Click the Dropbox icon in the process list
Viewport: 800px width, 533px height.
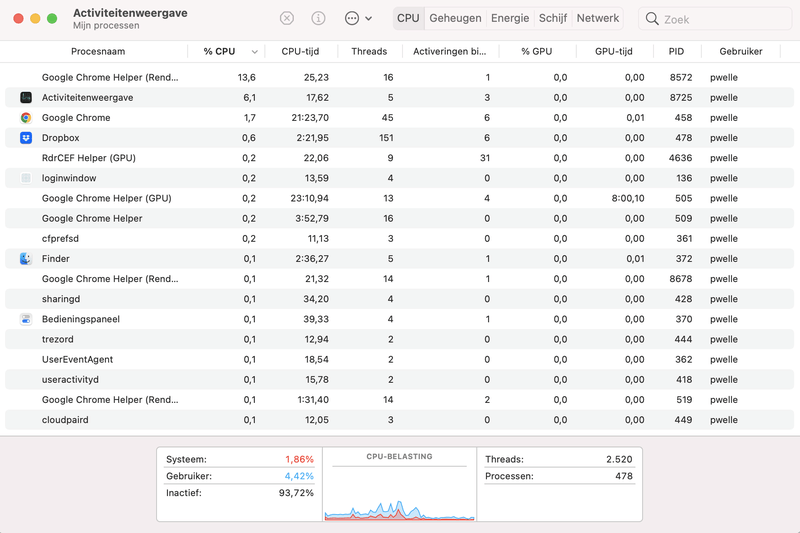click(26, 138)
